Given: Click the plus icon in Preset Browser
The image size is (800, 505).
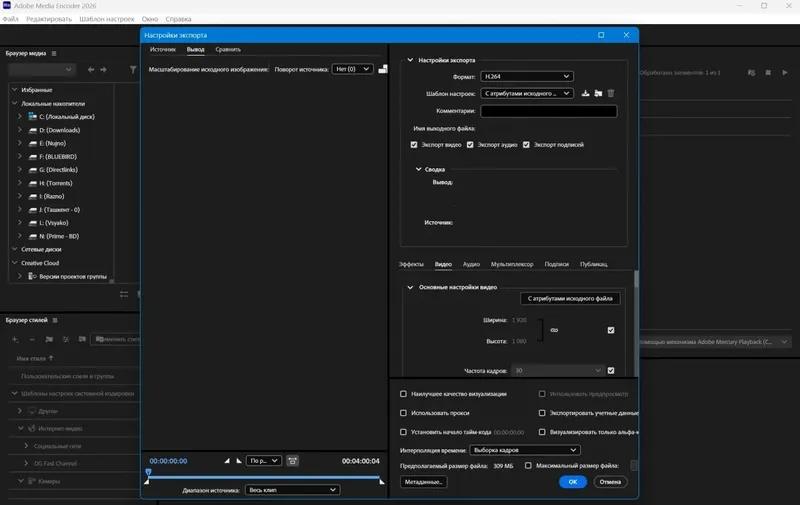Looking at the screenshot, I should [15, 339].
